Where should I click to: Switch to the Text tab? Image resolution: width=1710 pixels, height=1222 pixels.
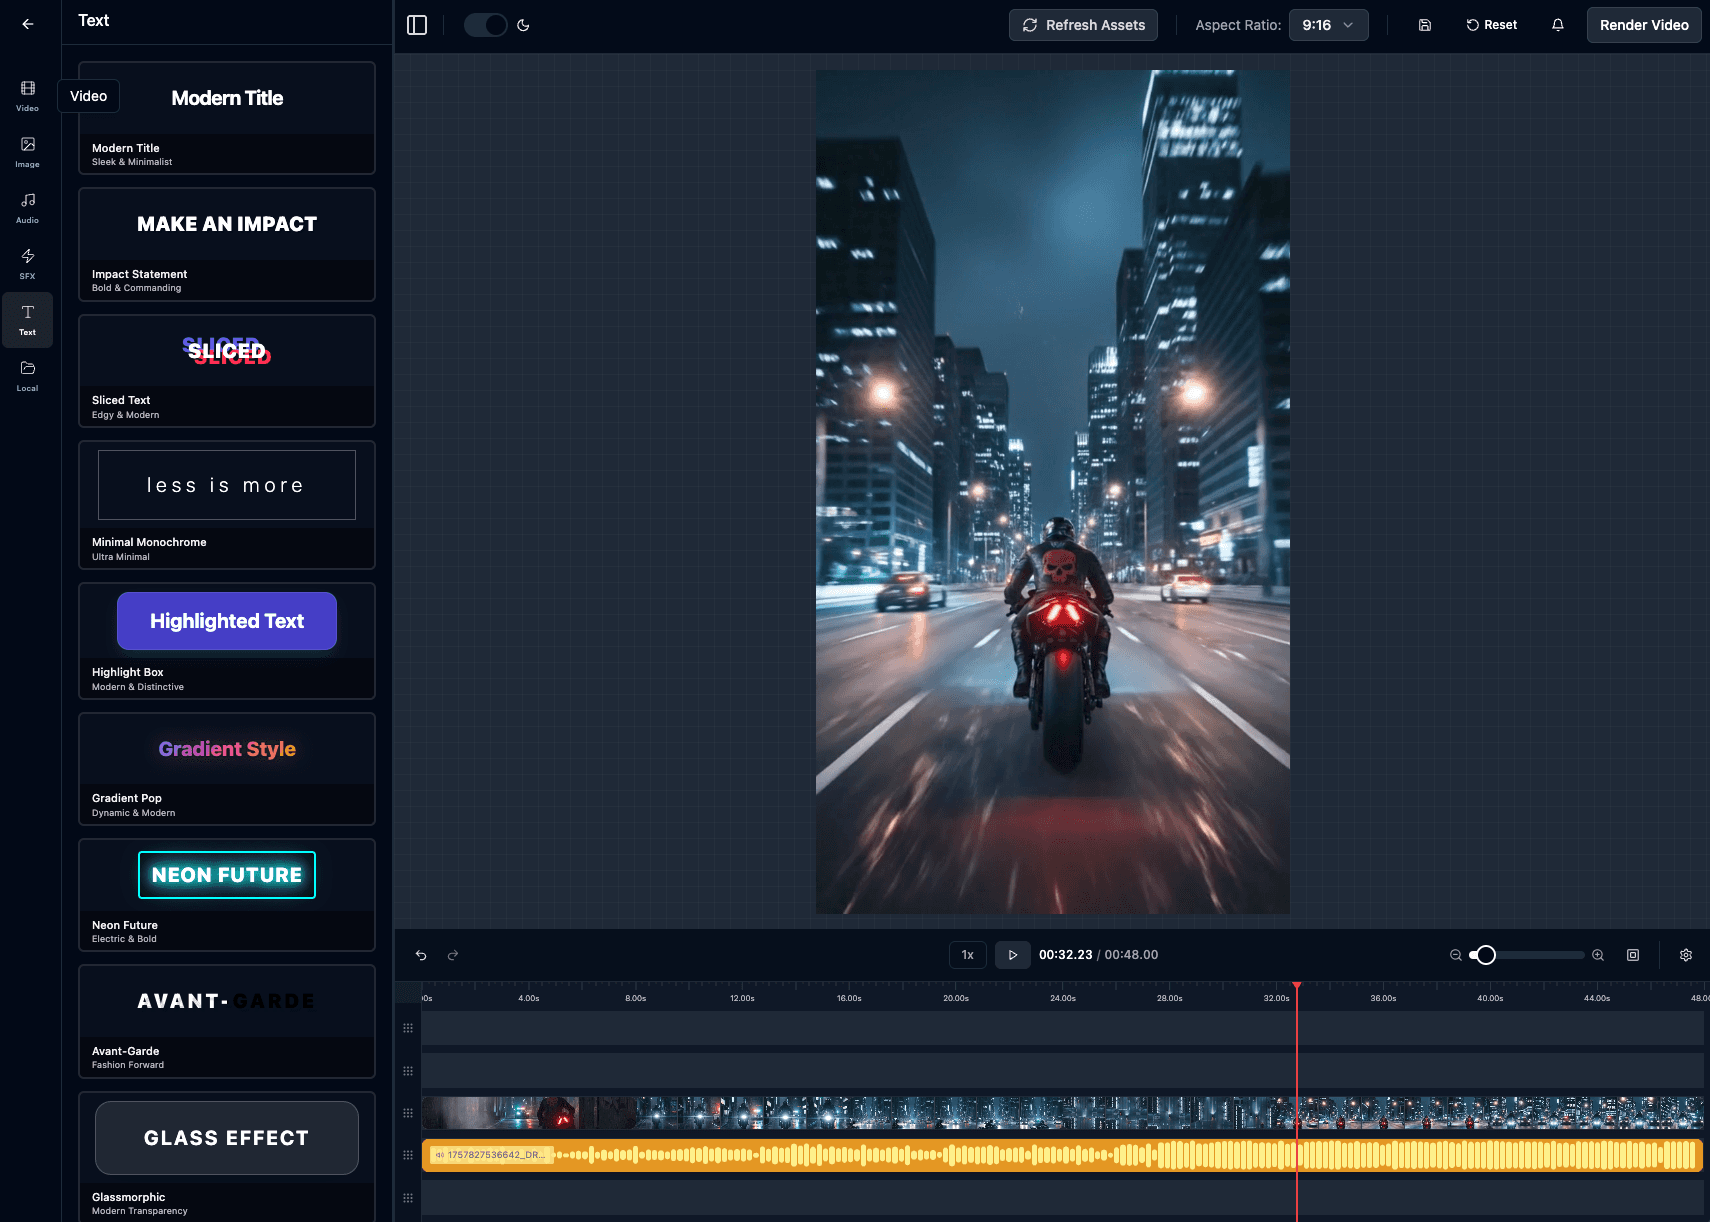coord(27,319)
